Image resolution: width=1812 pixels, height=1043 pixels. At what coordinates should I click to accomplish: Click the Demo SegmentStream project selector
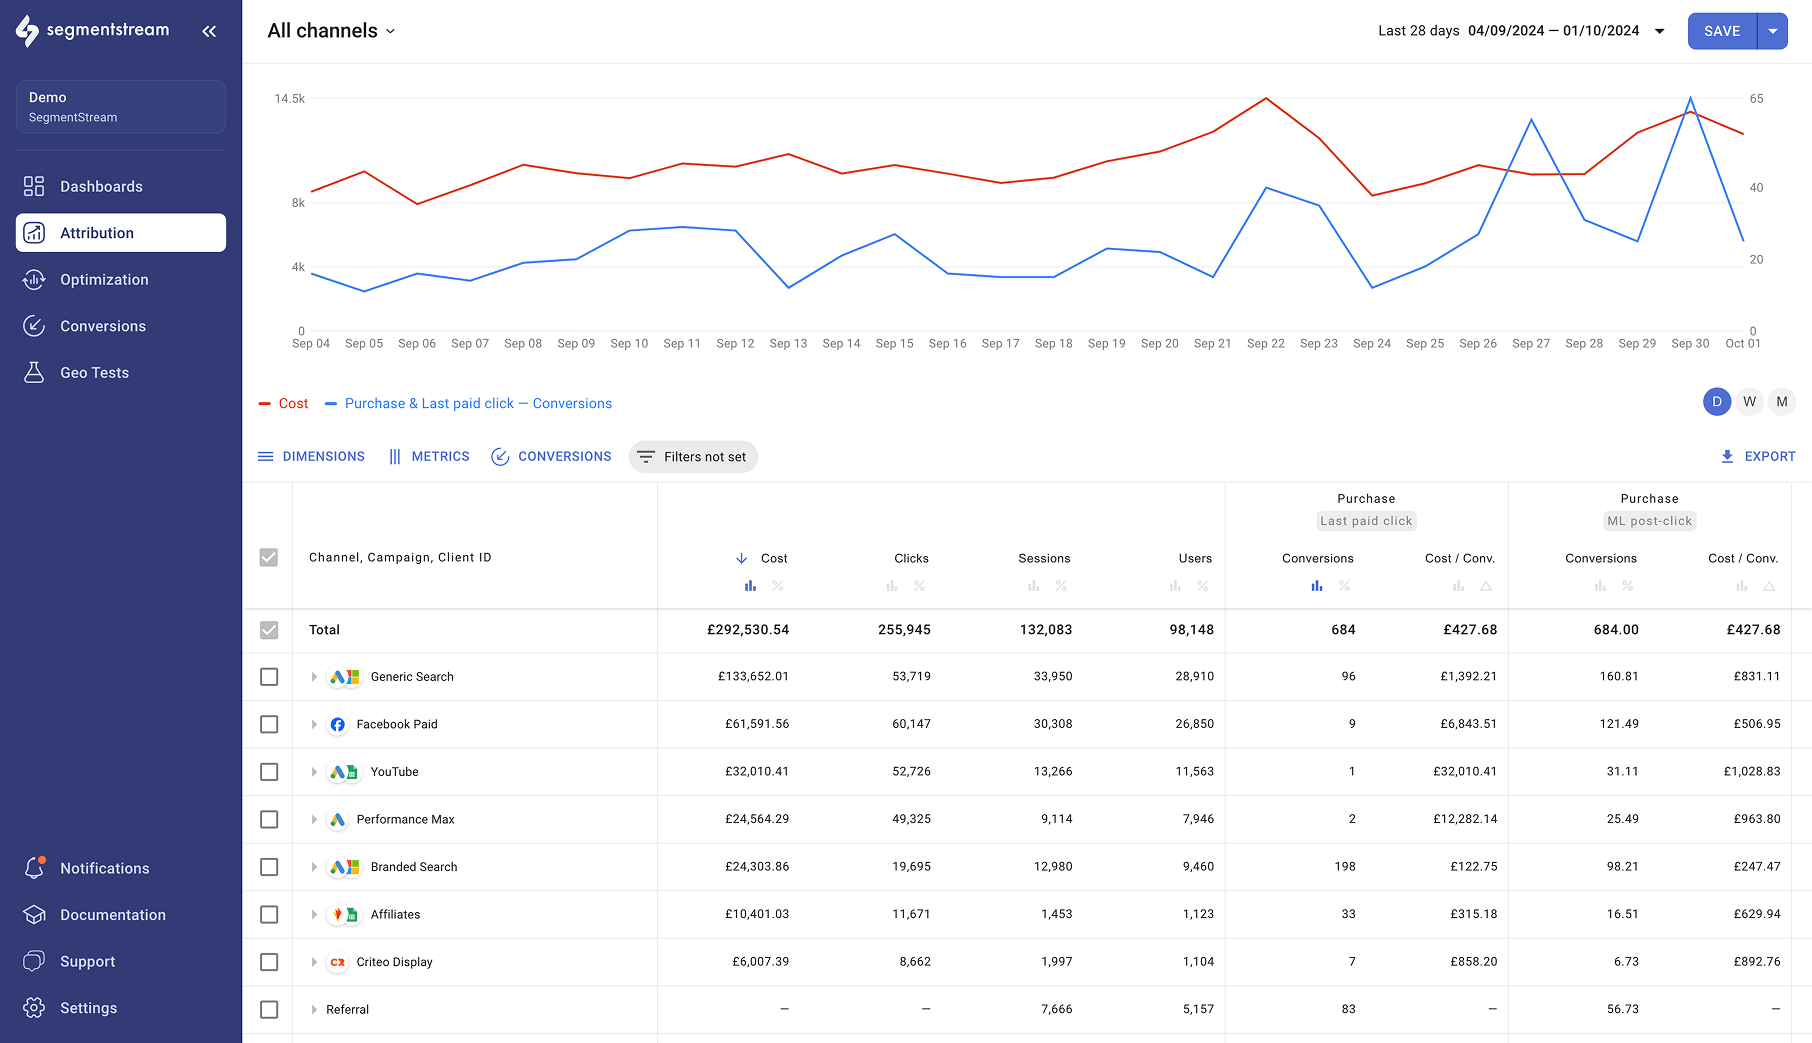(x=121, y=107)
